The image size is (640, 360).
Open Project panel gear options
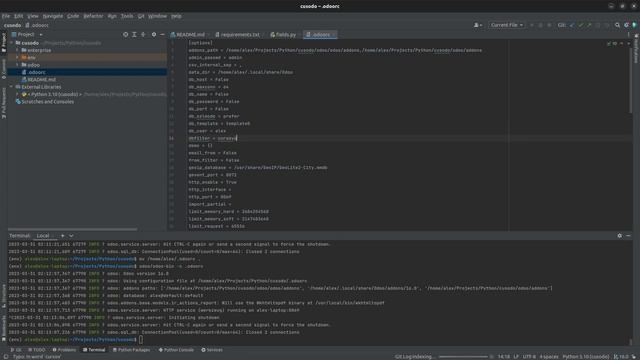[x=154, y=35]
